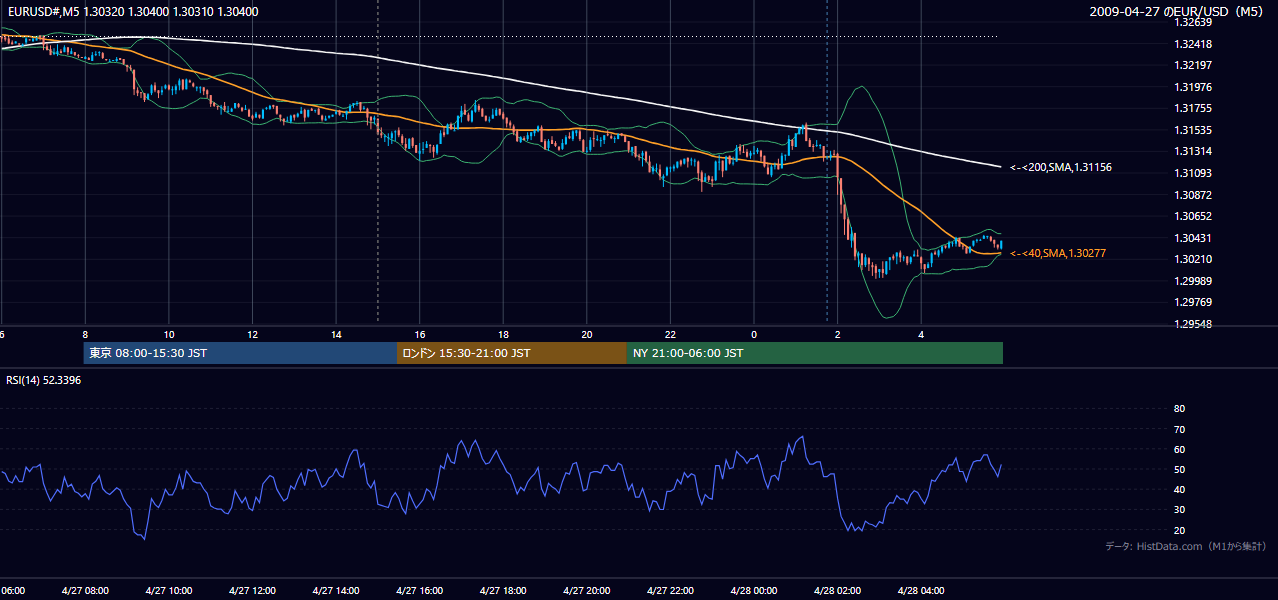
Task: Click the 4/27 18:00 time axis label
Action: coord(503,590)
